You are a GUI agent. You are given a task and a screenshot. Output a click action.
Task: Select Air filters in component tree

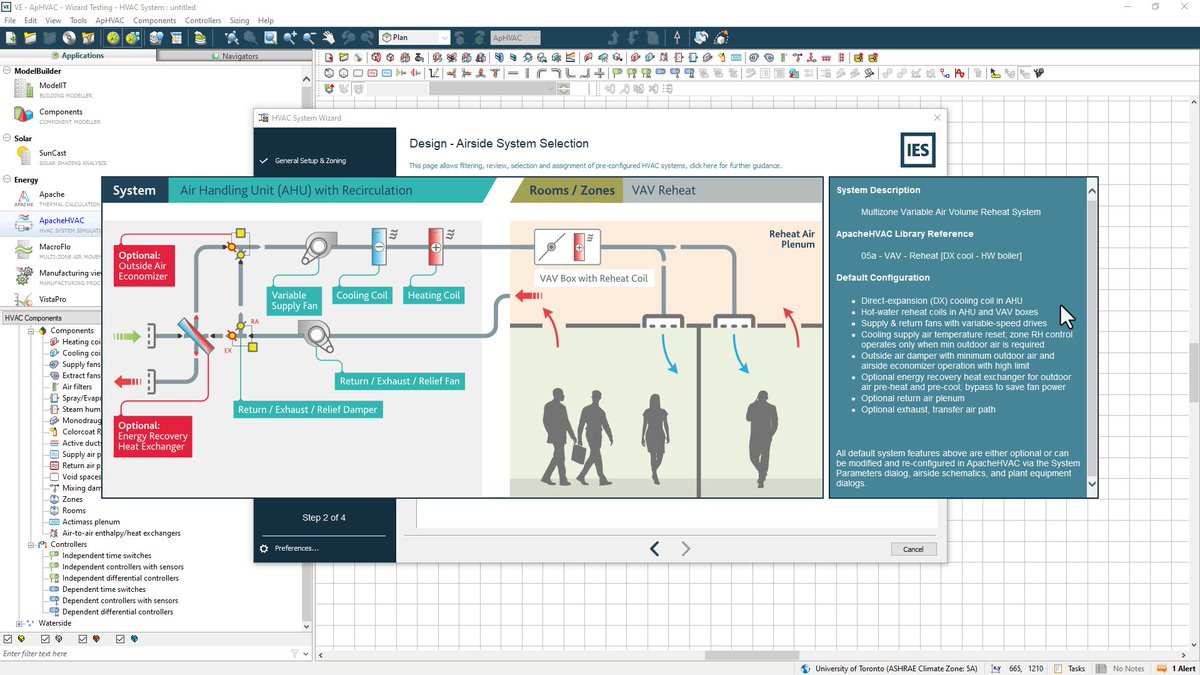point(77,386)
